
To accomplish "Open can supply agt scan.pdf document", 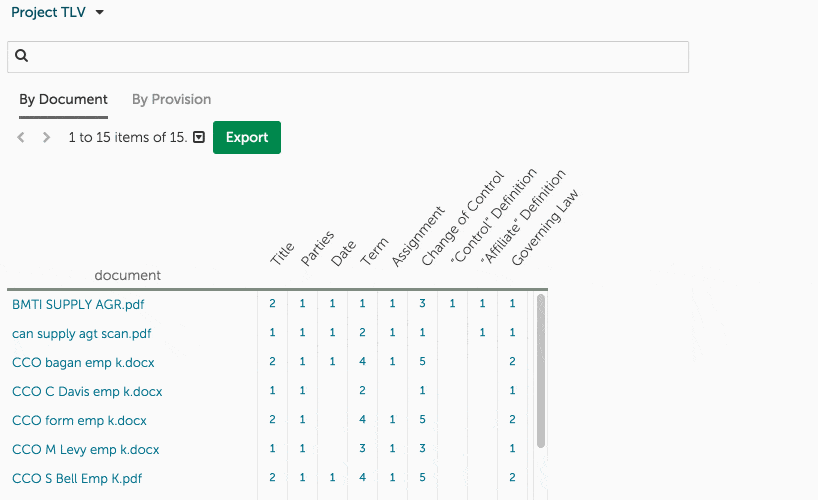I will tap(81, 334).
